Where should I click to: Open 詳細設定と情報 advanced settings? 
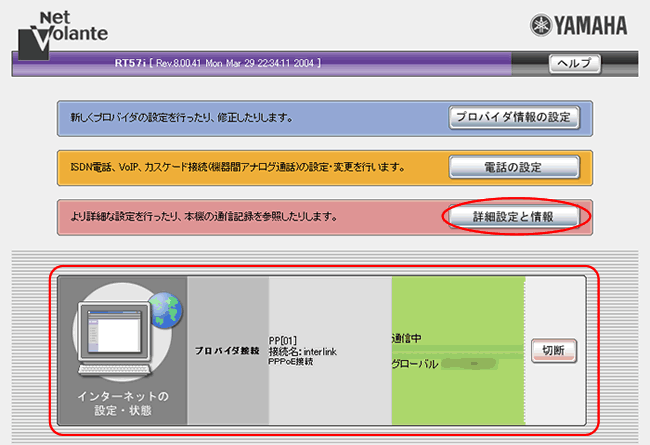click(x=513, y=216)
